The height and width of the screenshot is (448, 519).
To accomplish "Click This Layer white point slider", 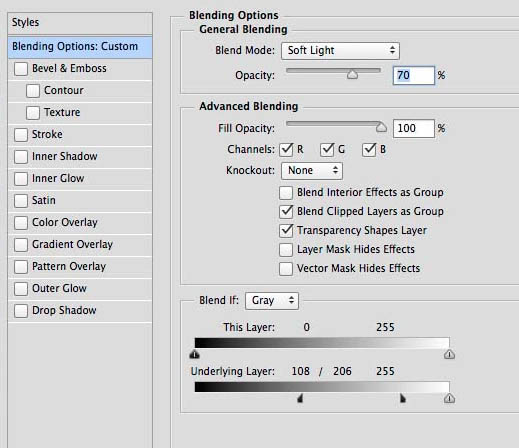I will click(x=449, y=354).
